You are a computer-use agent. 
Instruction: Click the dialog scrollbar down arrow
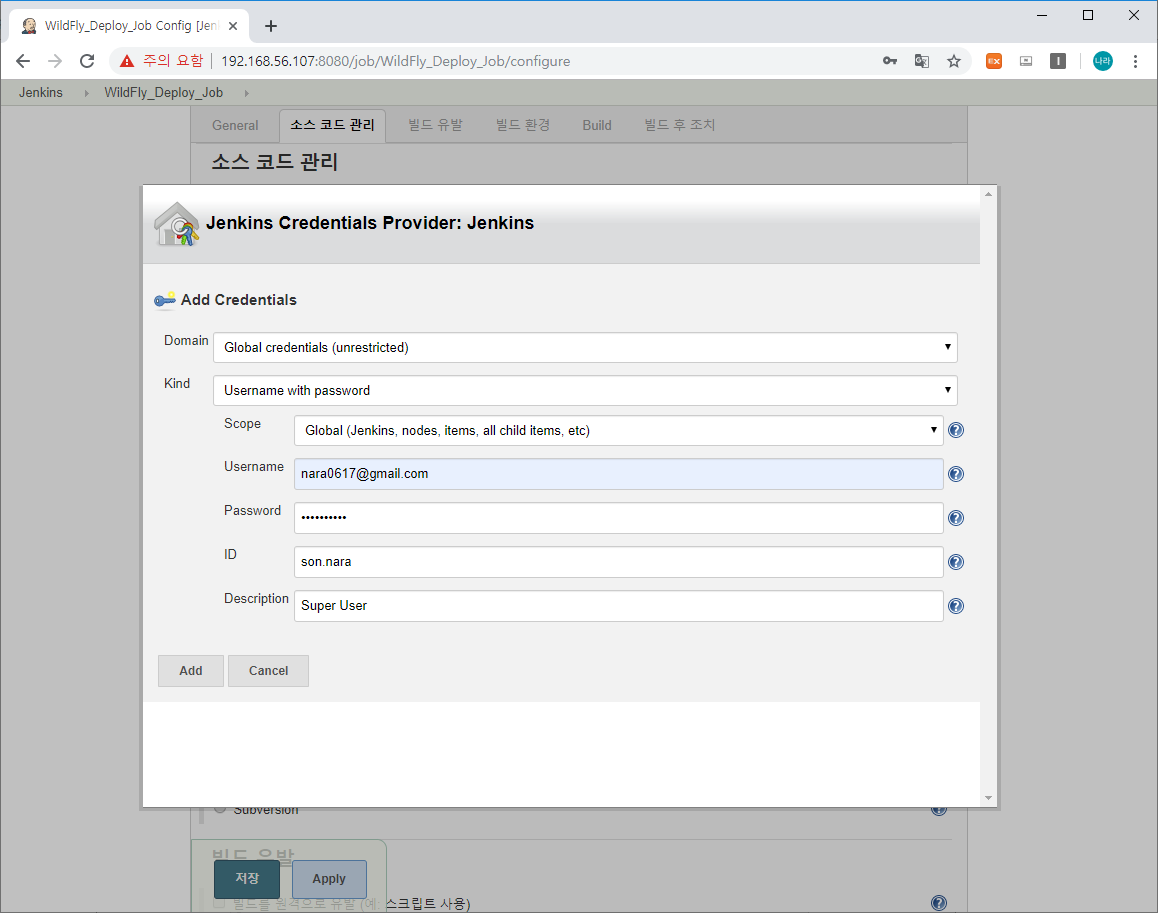tap(988, 798)
